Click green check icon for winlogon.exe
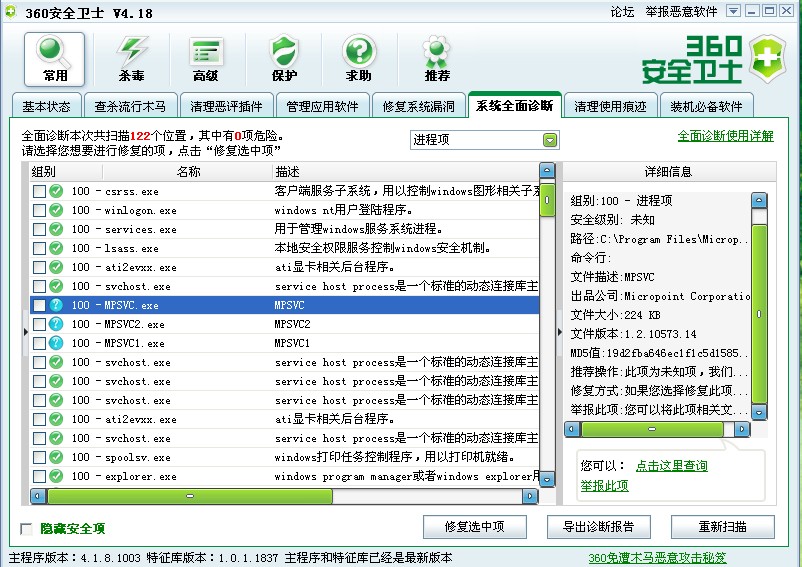The height and width of the screenshot is (567, 802). coord(56,210)
